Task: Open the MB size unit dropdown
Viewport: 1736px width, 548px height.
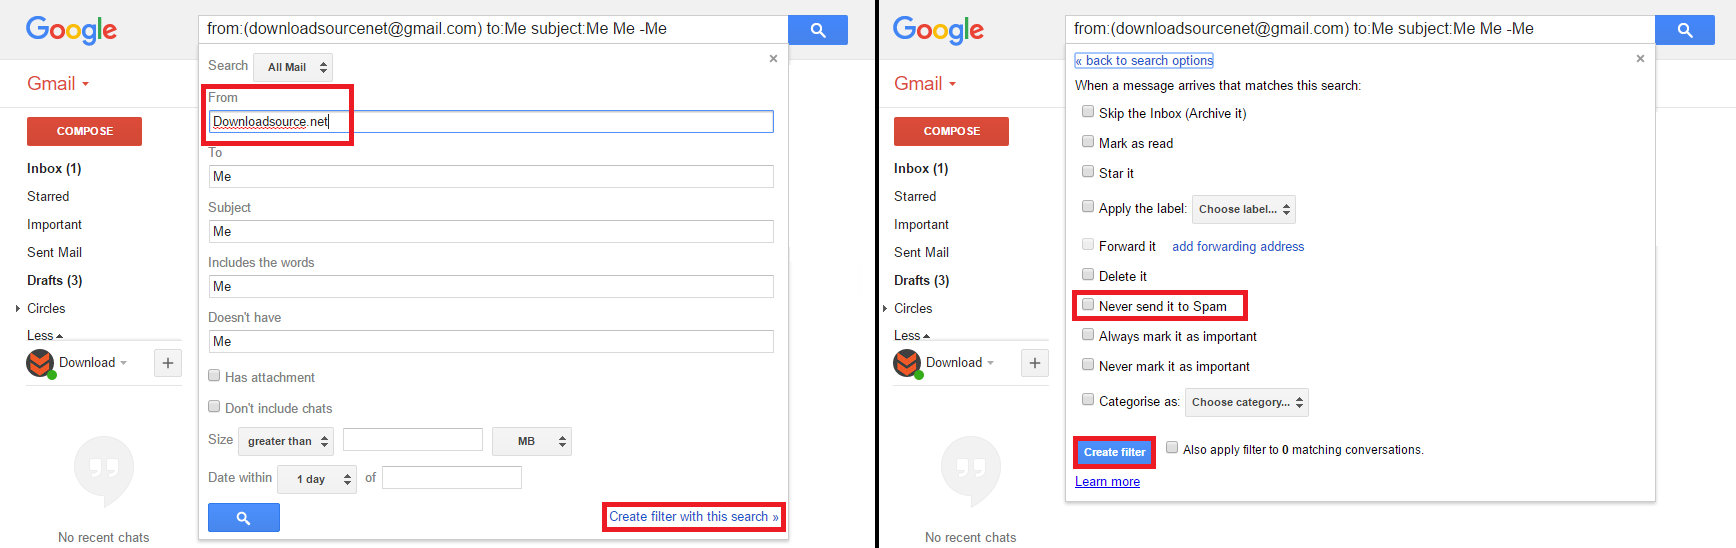Action: [532, 441]
